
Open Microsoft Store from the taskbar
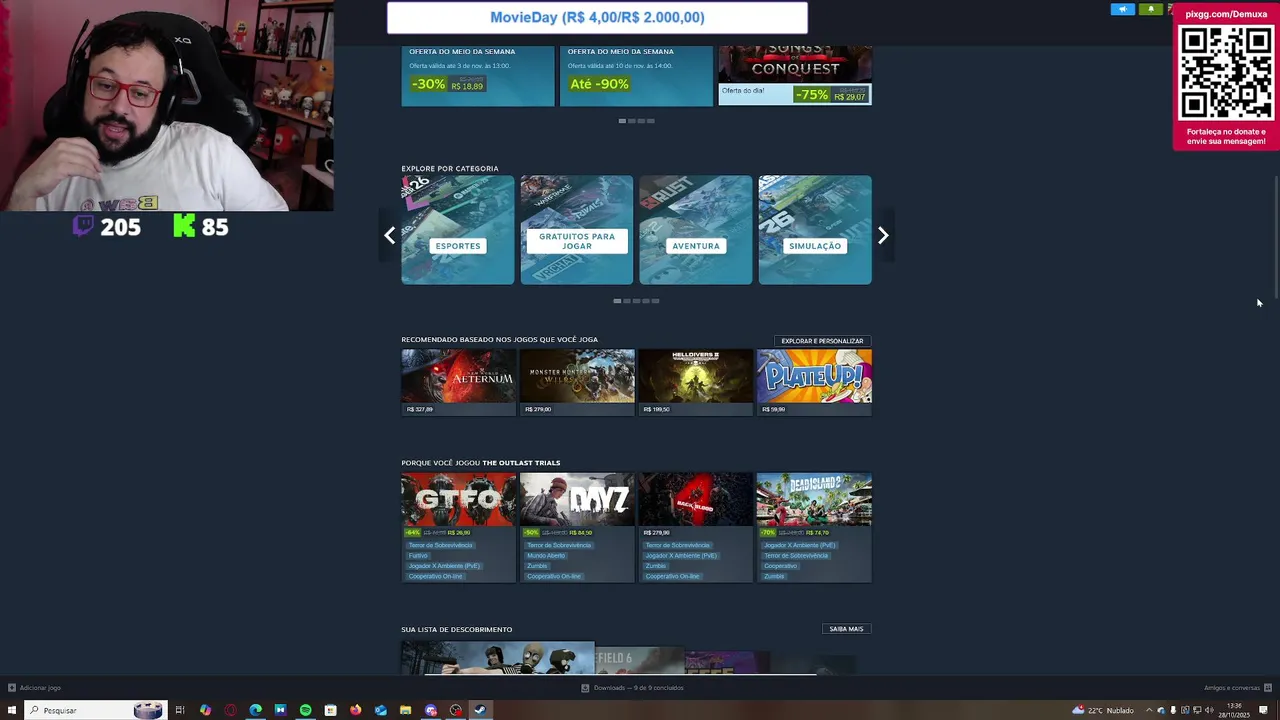(330, 710)
